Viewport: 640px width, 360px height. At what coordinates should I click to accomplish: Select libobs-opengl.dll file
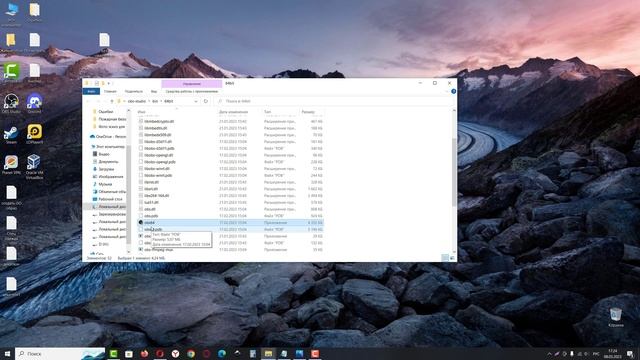coord(158,155)
